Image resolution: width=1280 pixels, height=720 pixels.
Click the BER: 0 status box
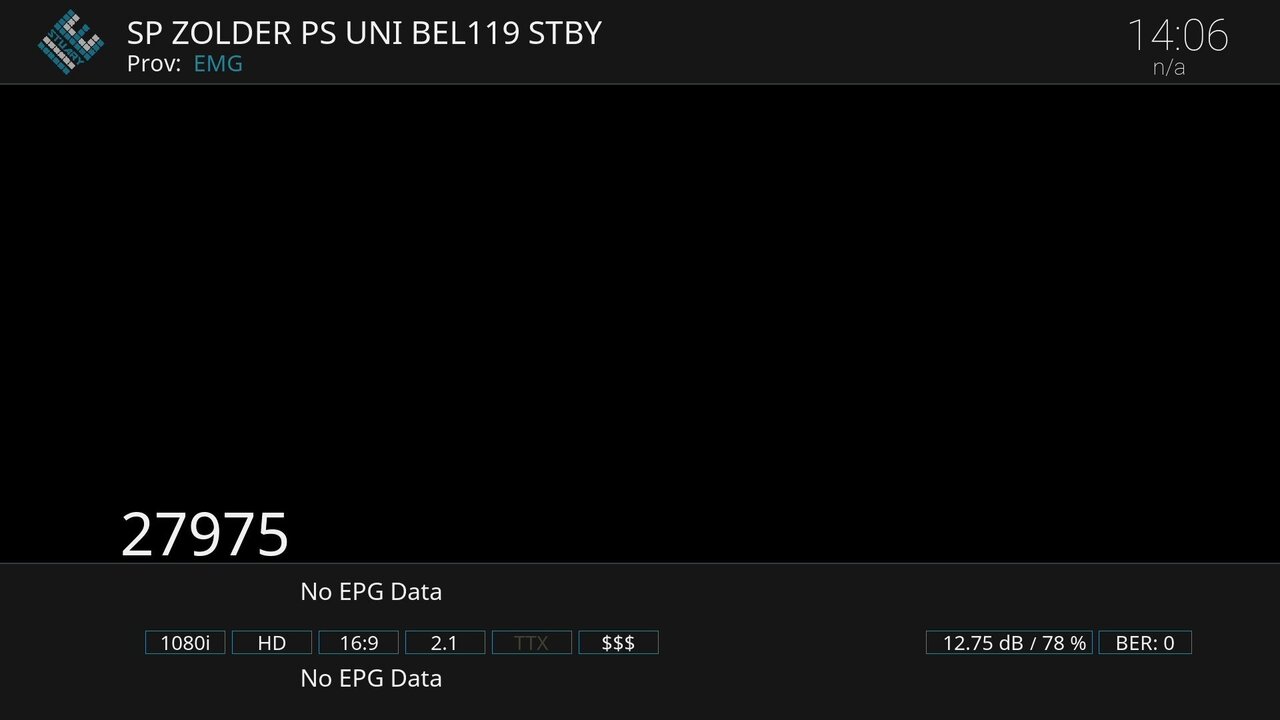tap(1145, 642)
